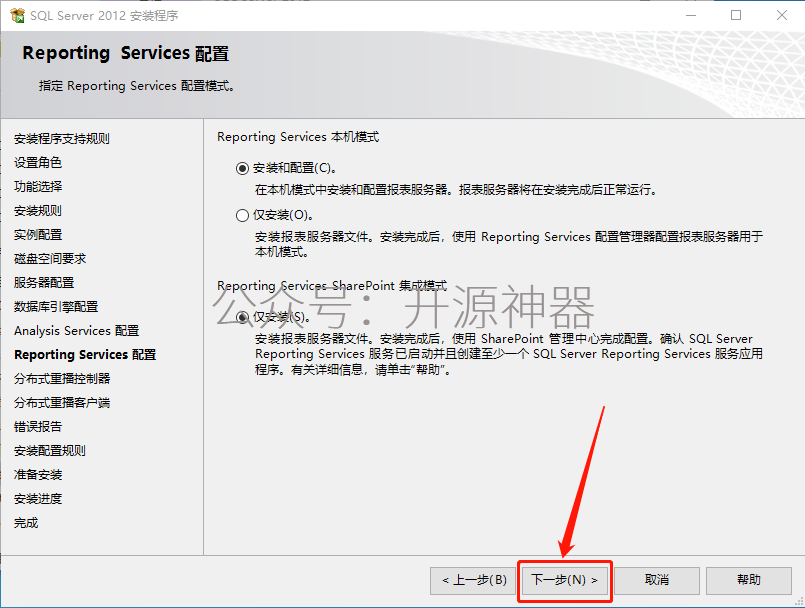805x608 pixels.
Task: Click the bold Reporting Services 配置 sidebar step
Action: tap(85, 355)
